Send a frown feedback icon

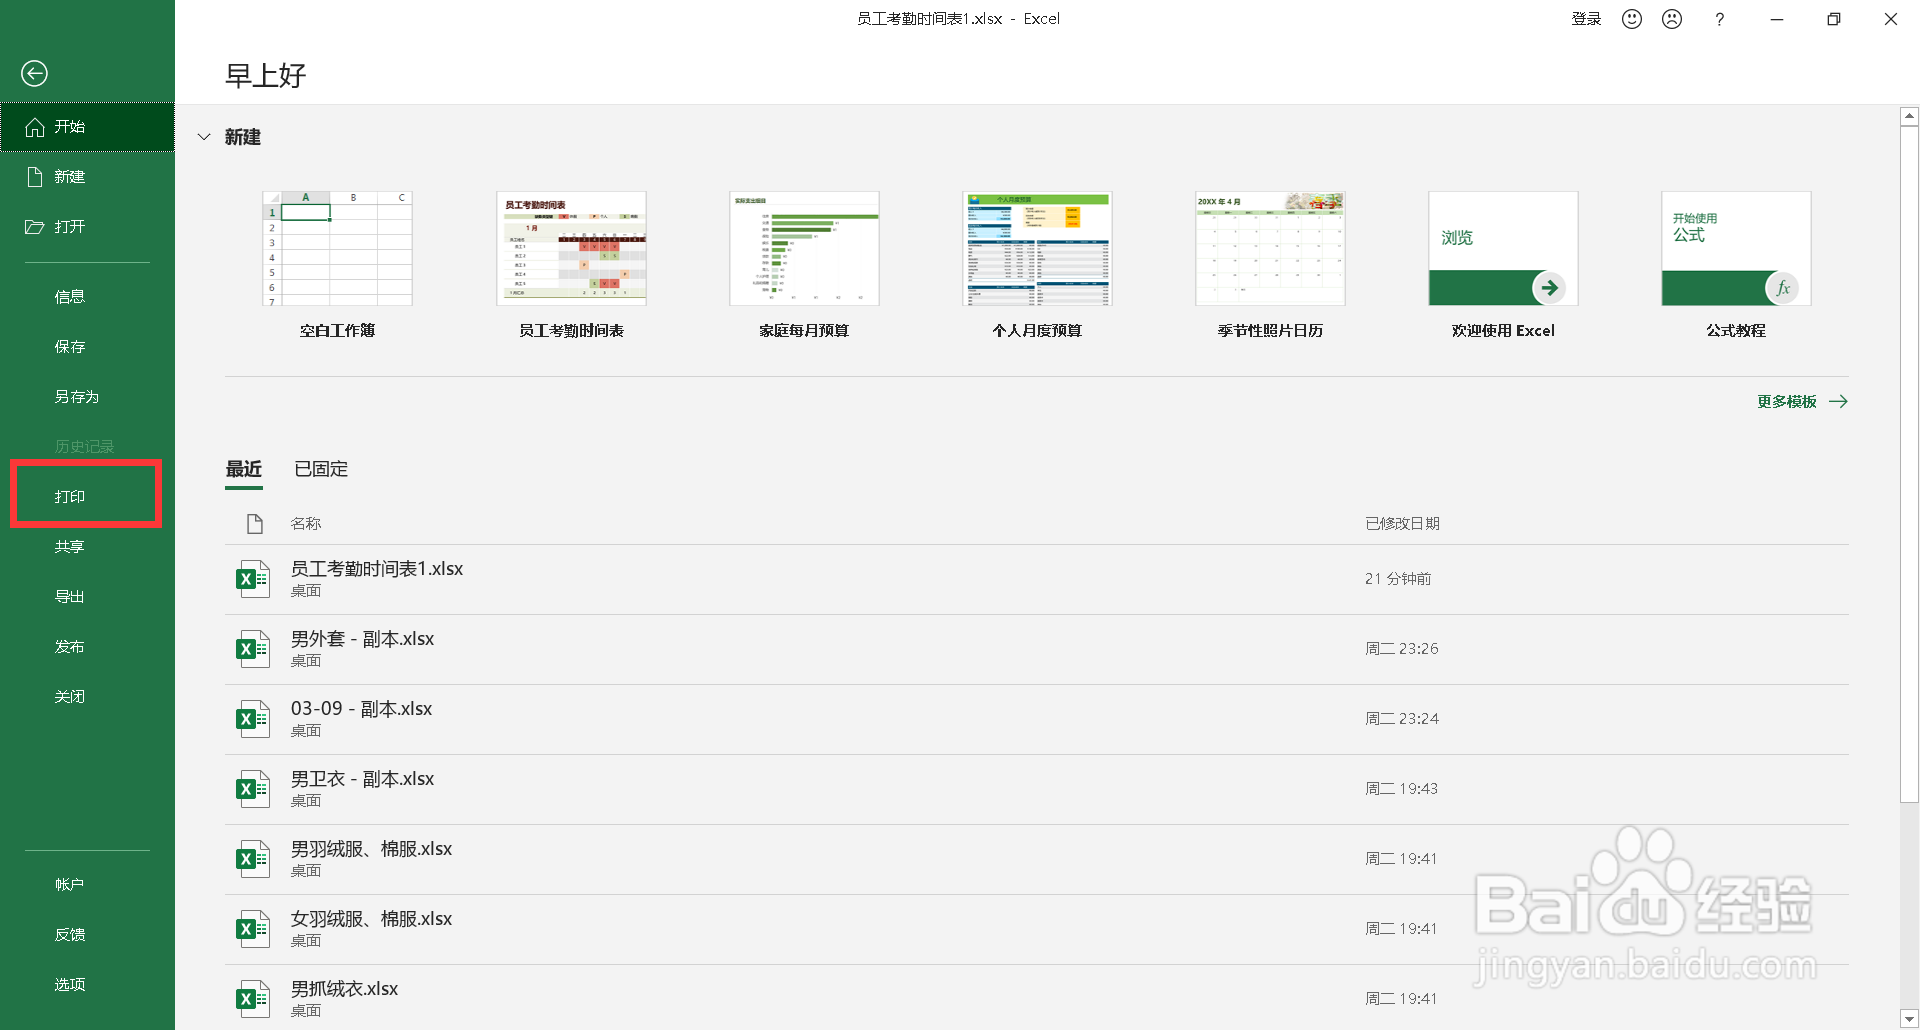tap(1672, 19)
